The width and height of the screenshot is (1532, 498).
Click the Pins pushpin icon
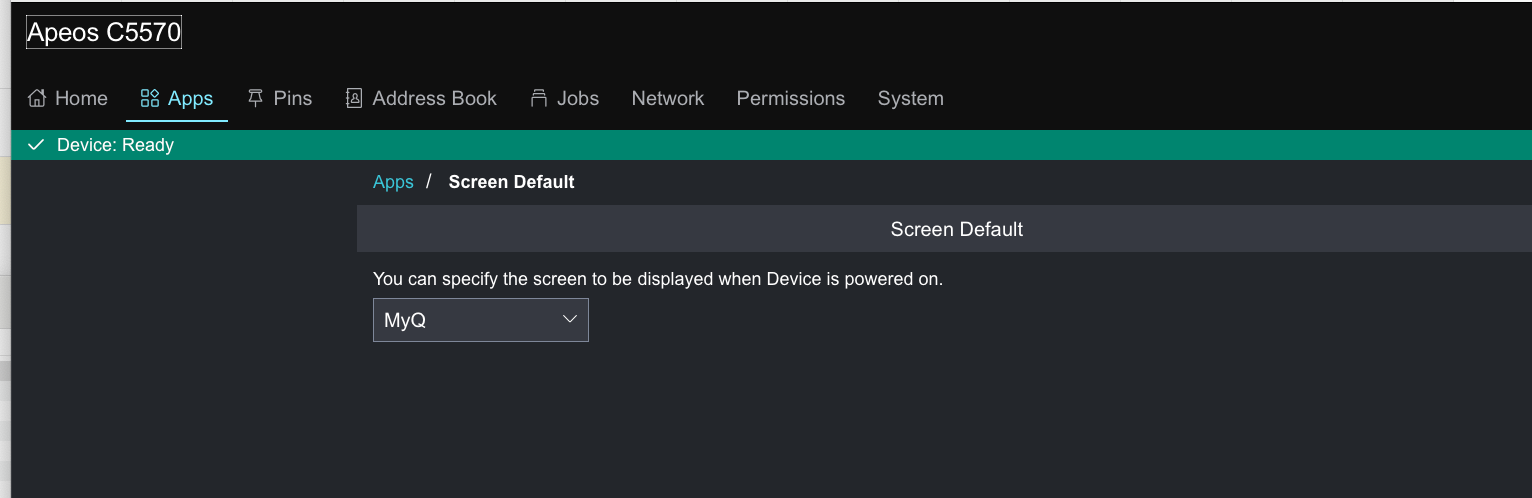(256, 98)
